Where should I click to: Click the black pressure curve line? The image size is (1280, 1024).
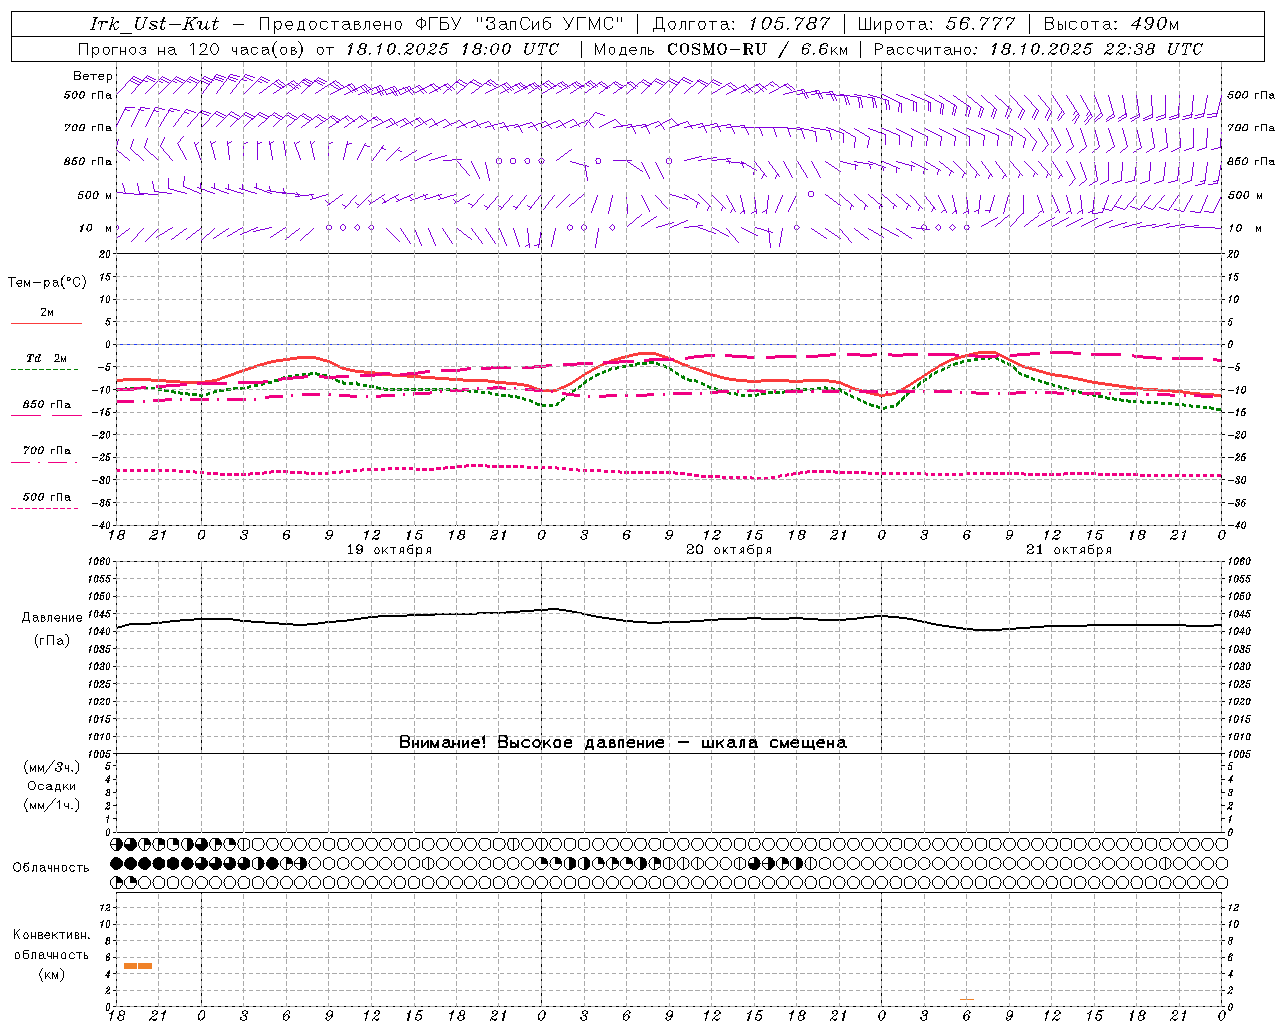pos(669,620)
